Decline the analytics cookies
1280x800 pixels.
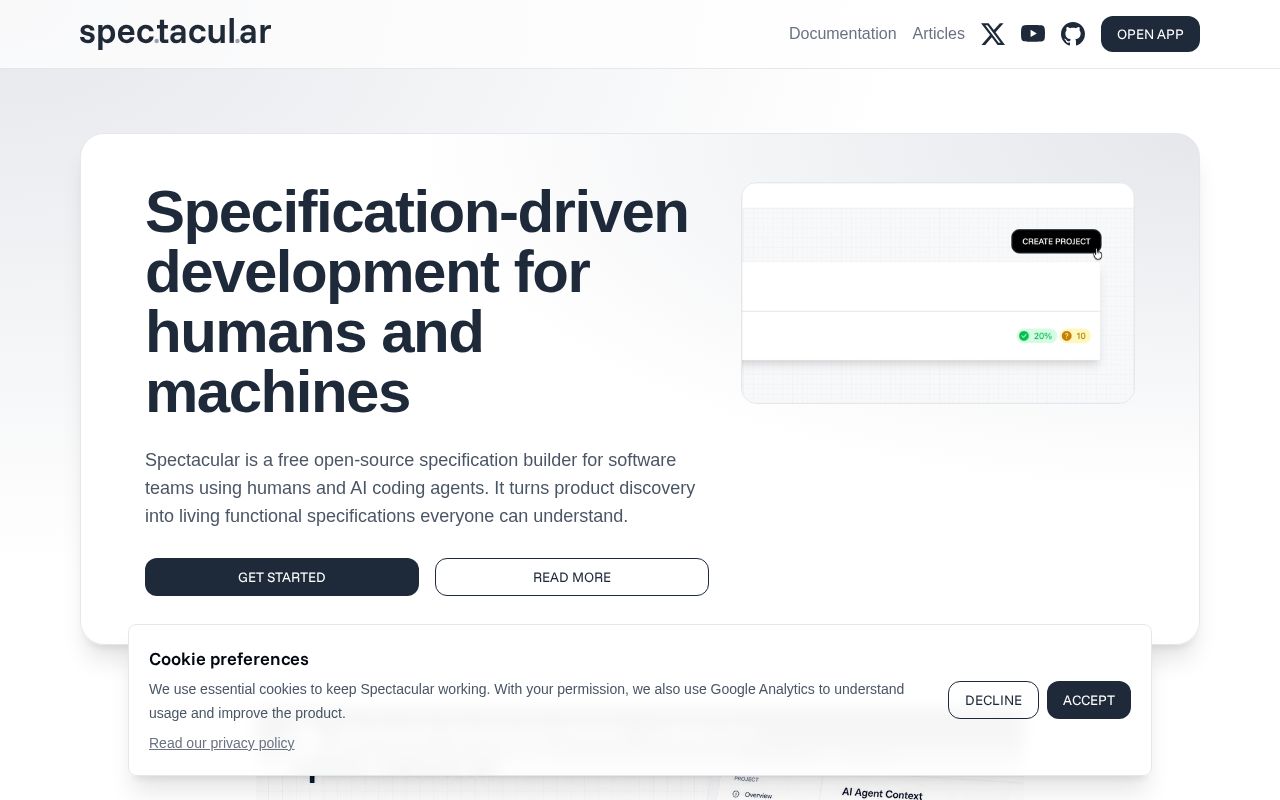point(993,700)
